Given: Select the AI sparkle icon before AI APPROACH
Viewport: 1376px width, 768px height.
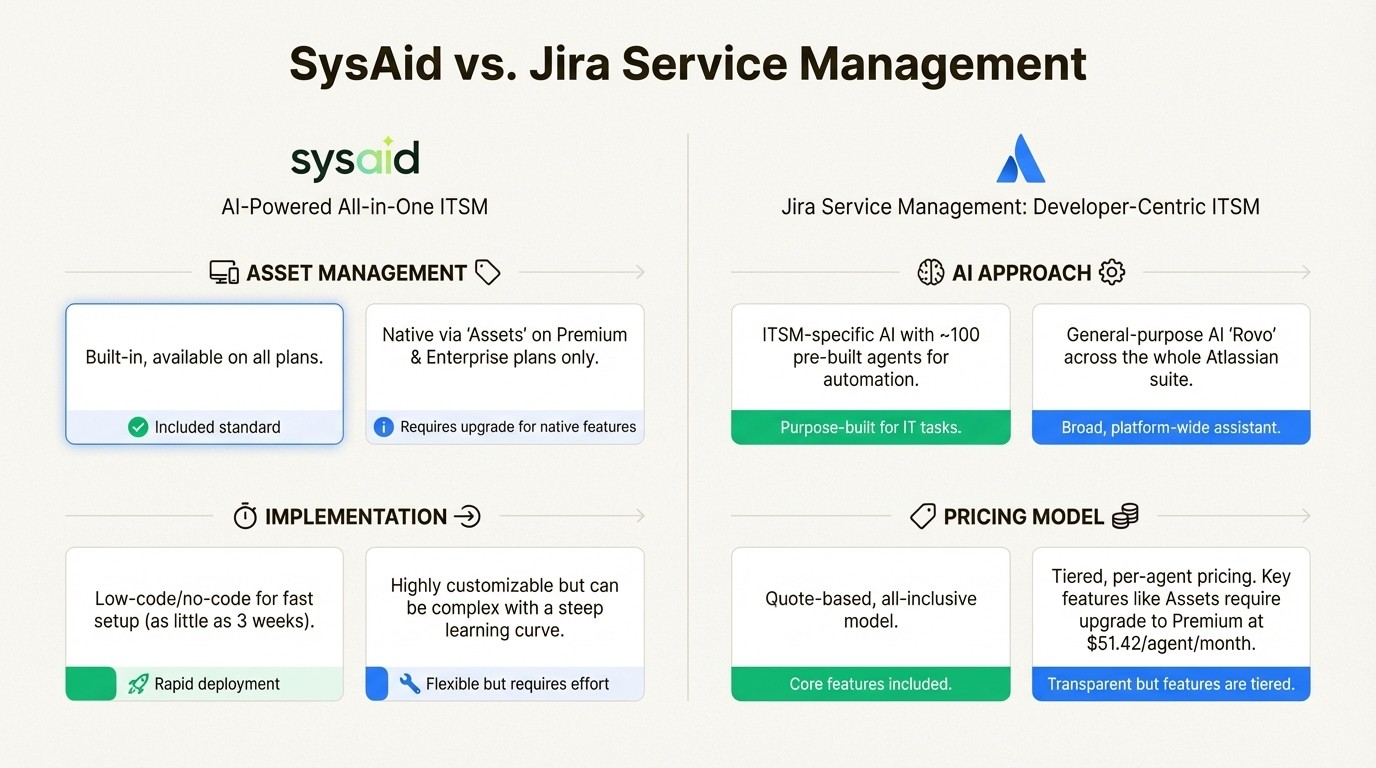Looking at the screenshot, I should tap(931, 271).
